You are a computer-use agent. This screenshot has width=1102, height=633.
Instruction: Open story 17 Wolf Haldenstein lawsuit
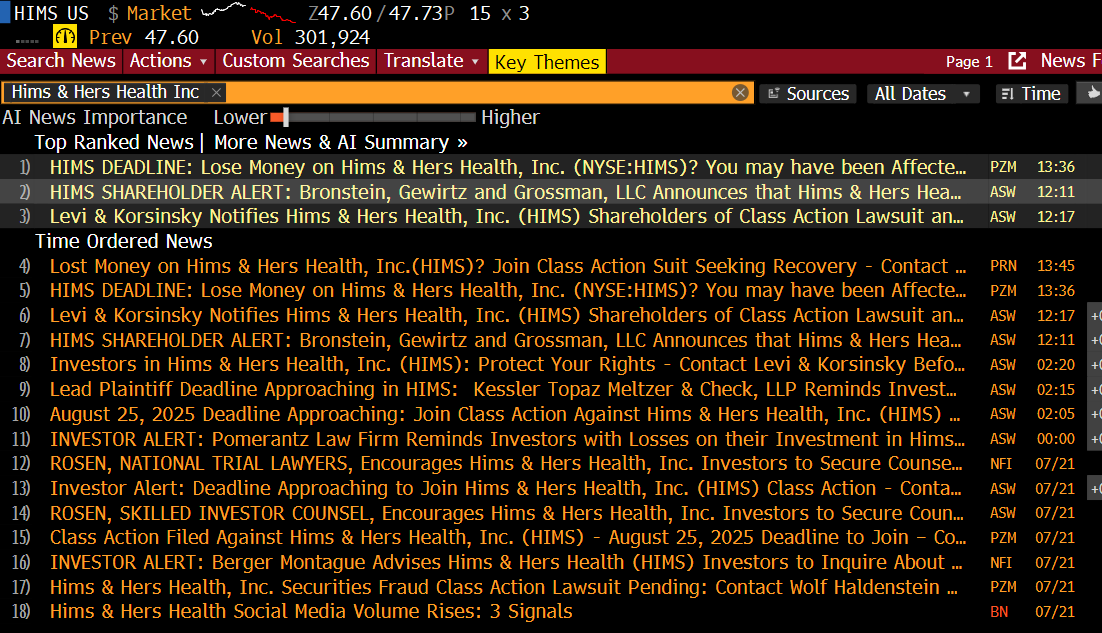[x=504, y=587]
